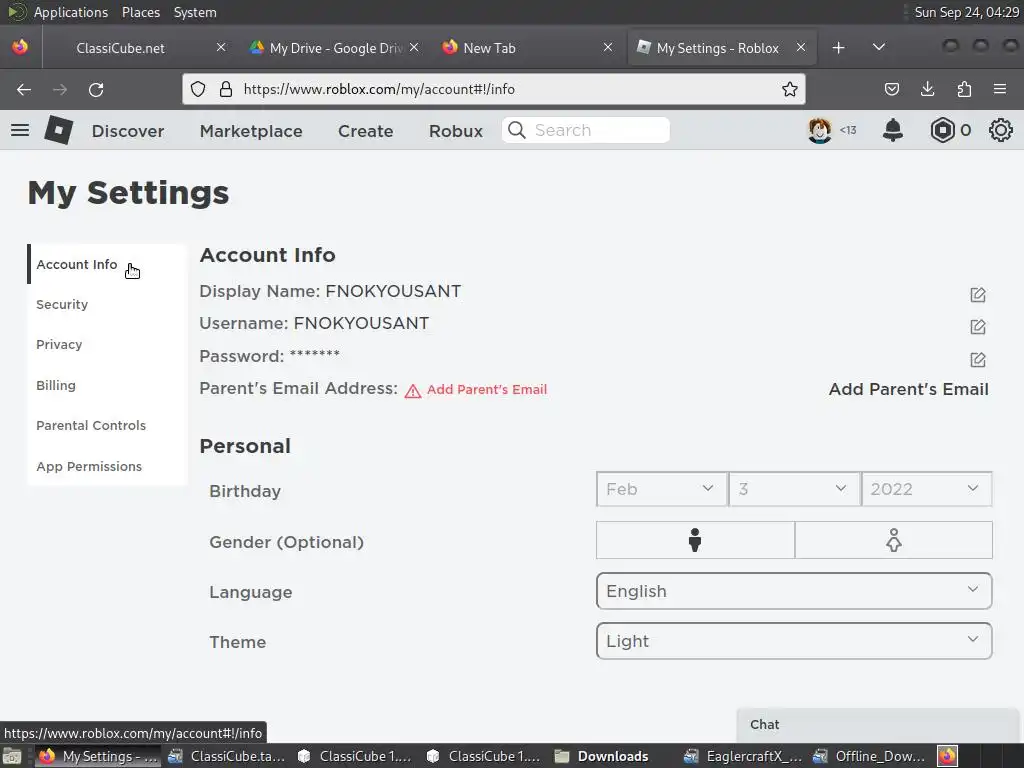
Task: Click the warning icon beside Add Parent's Email
Action: click(x=412, y=391)
